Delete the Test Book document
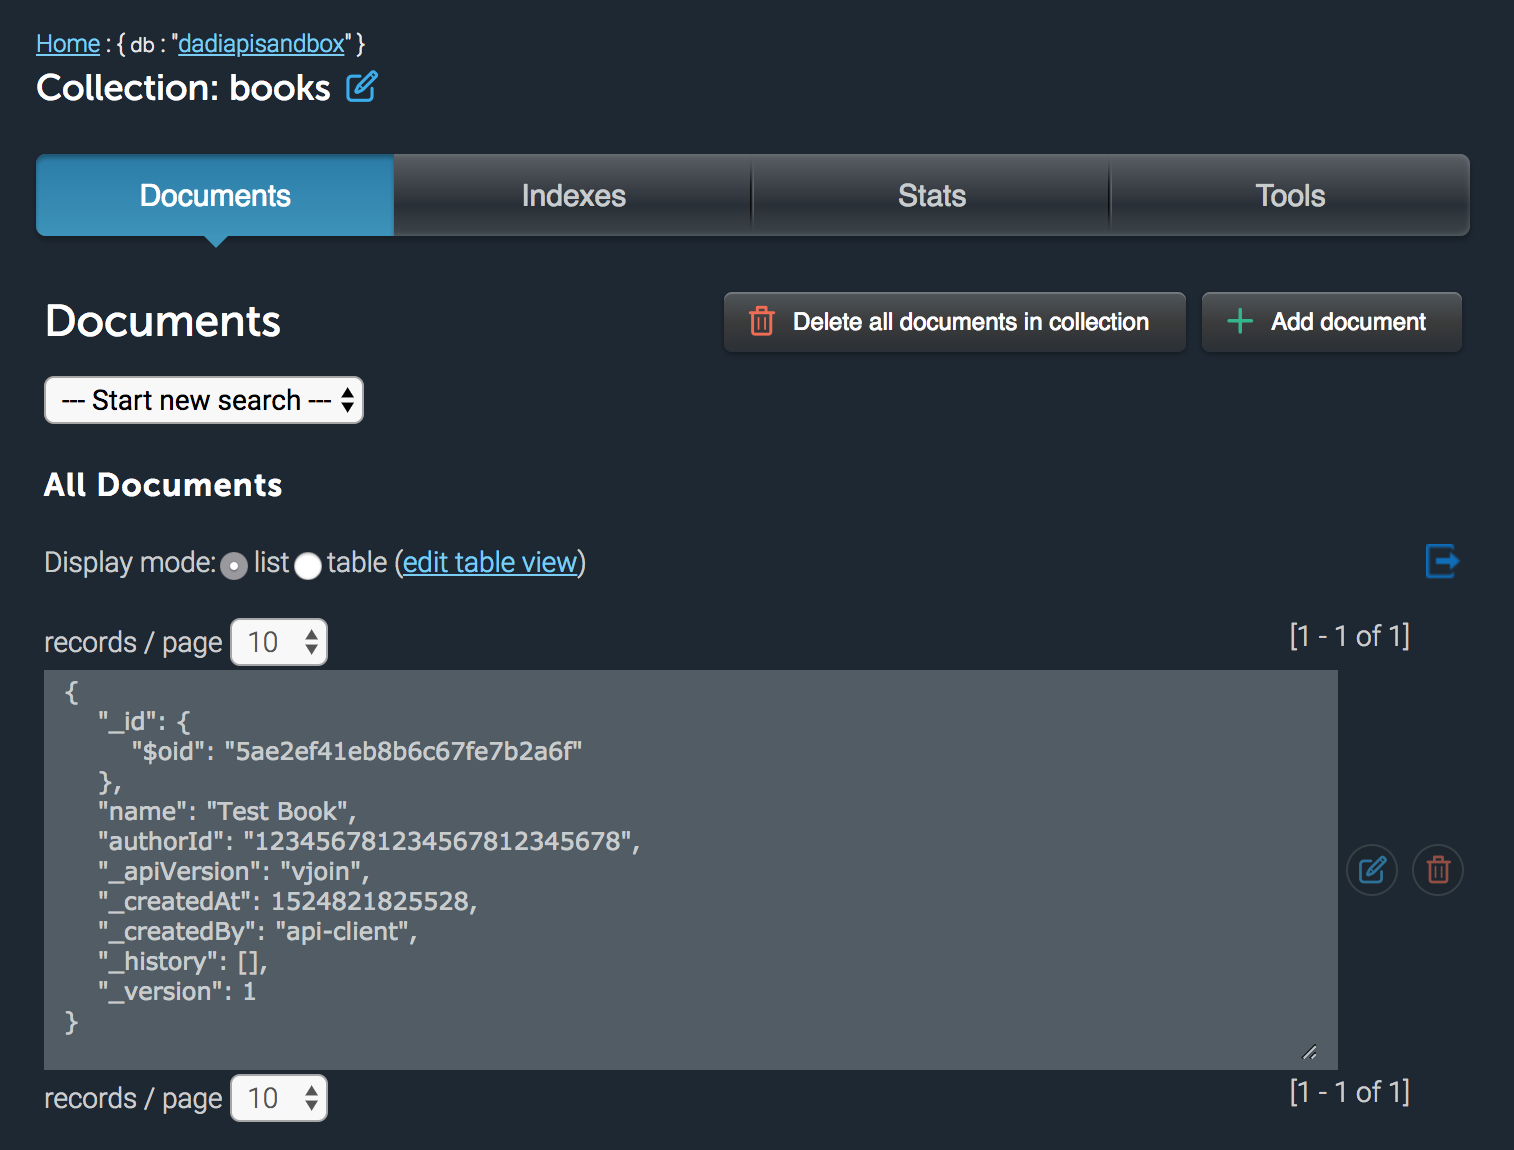The width and height of the screenshot is (1514, 1150). (1438, 870)
